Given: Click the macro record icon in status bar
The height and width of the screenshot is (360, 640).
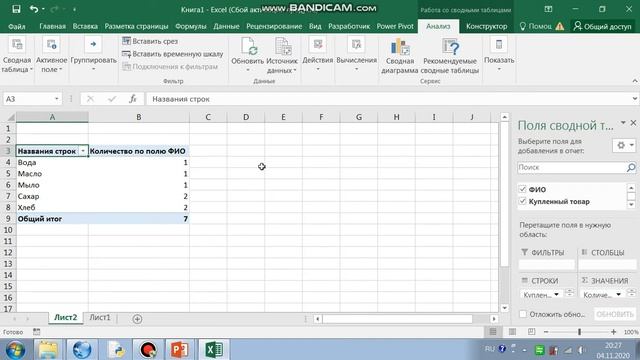Looking at the screenshot, I should click(x=36, y=332).
